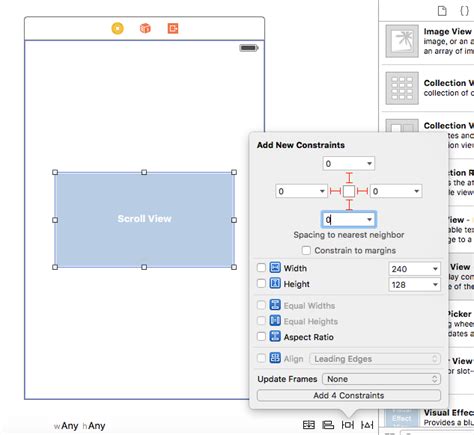The image size is (474, 435).
Task: Click the battery indicator in the canvas
Action: tap(249, 48)
